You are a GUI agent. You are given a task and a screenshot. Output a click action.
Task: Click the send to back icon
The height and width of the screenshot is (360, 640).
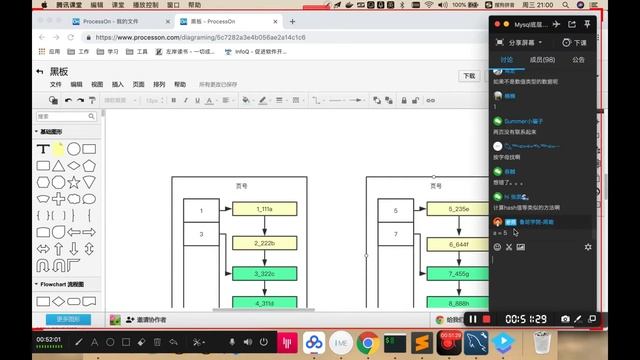389,100
